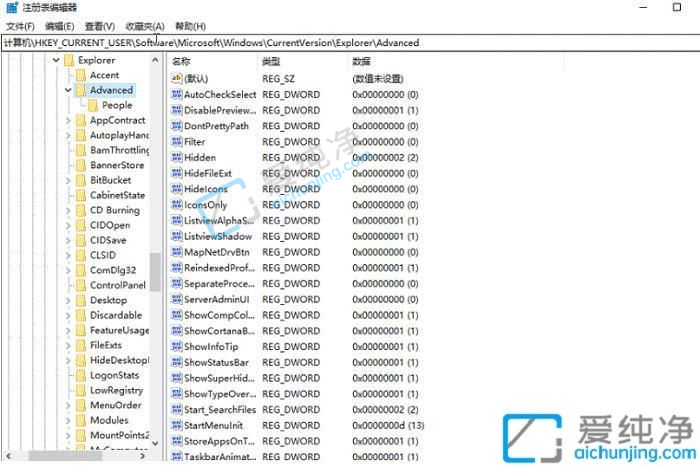Select the CabinetState tree item
The width and height of the screenshot is (700, 467).
coord(117,195)
